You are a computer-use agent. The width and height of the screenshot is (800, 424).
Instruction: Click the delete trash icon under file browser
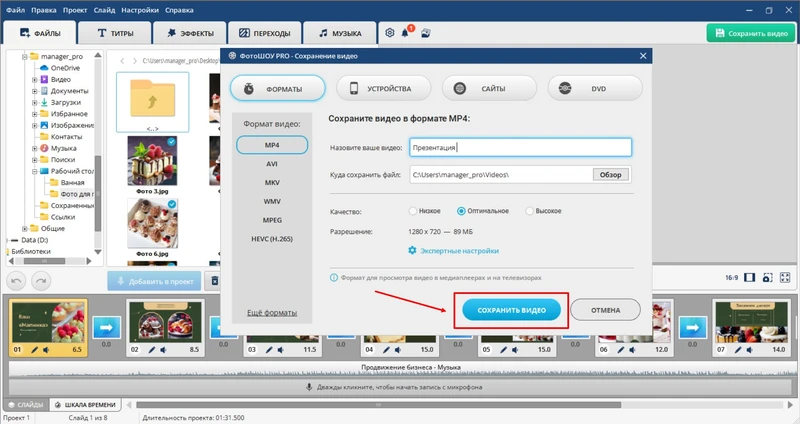coord(215,281)
